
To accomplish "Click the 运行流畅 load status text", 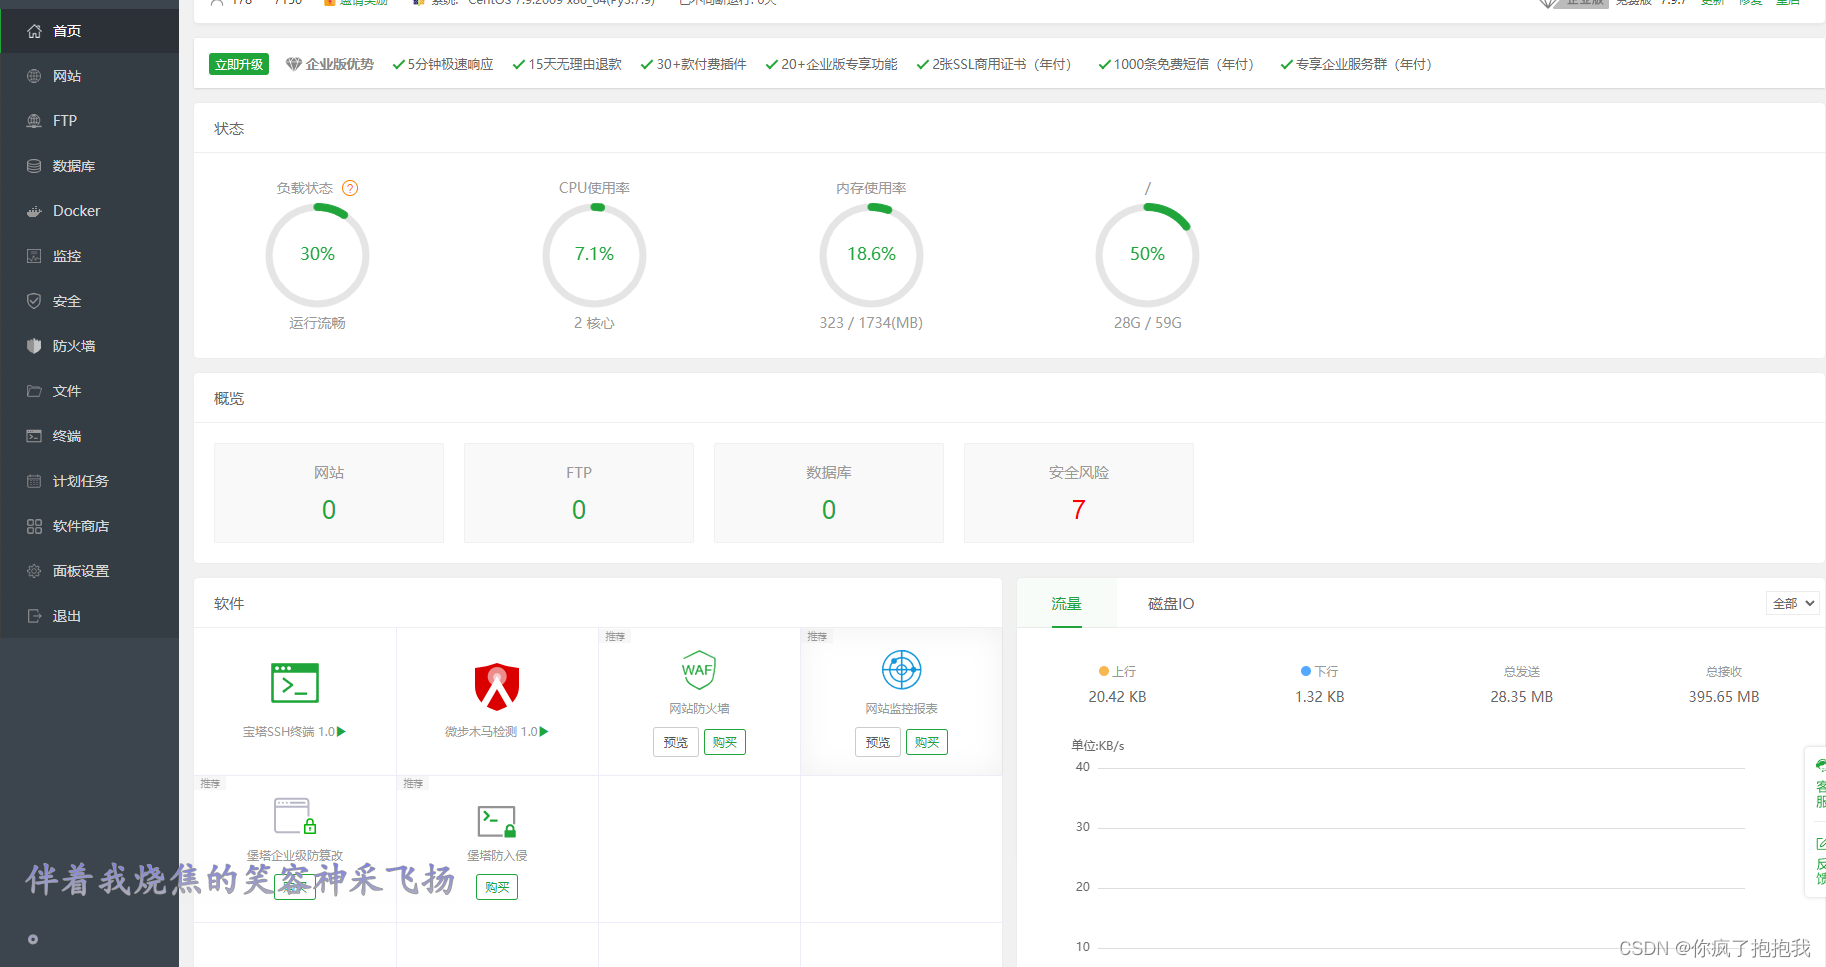I will click(x=317, y=323).
